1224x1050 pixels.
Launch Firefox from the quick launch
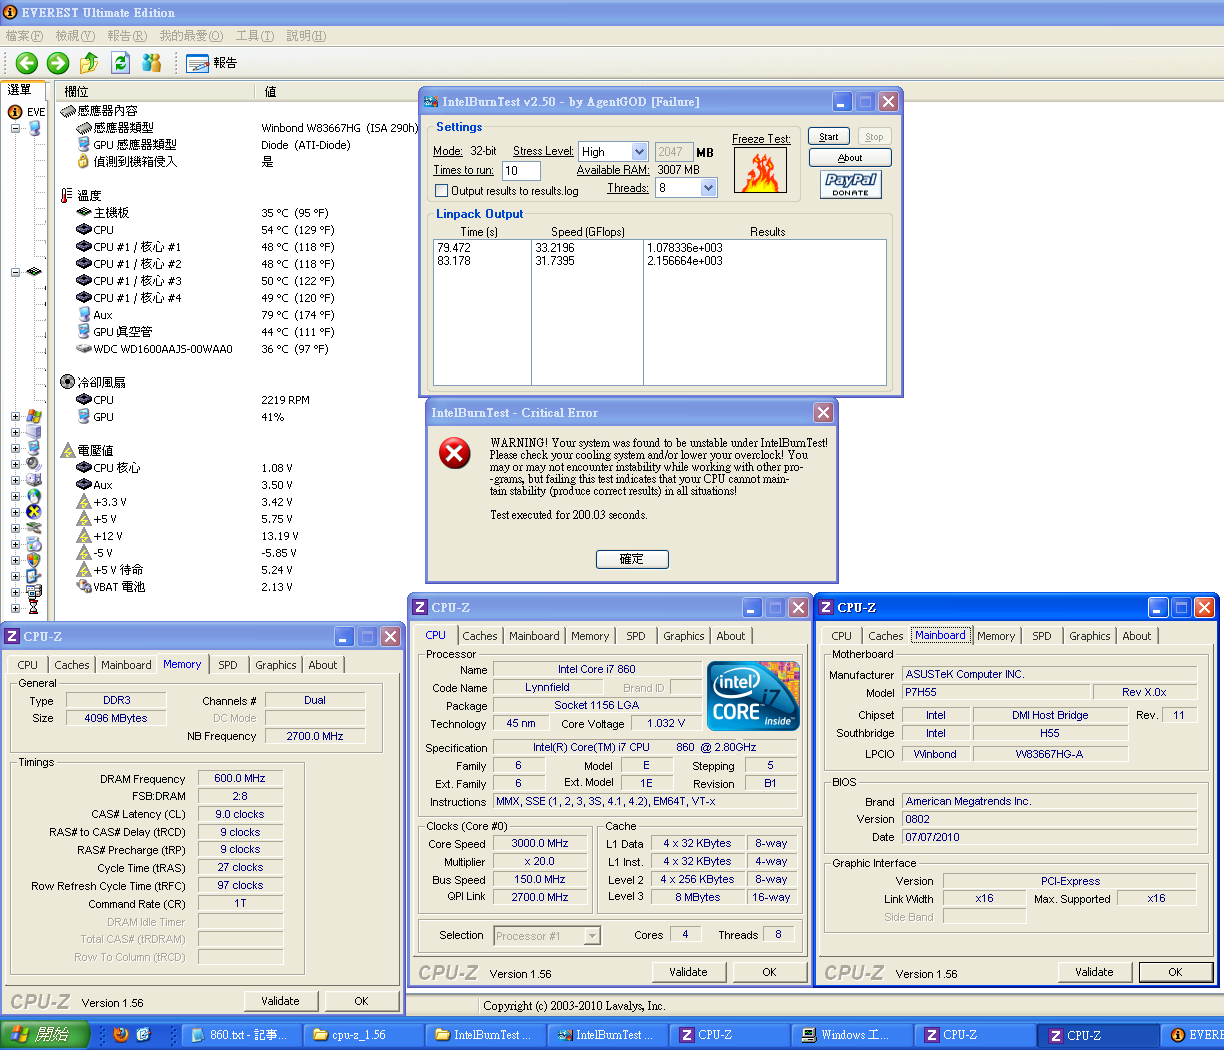(121, 1035)
